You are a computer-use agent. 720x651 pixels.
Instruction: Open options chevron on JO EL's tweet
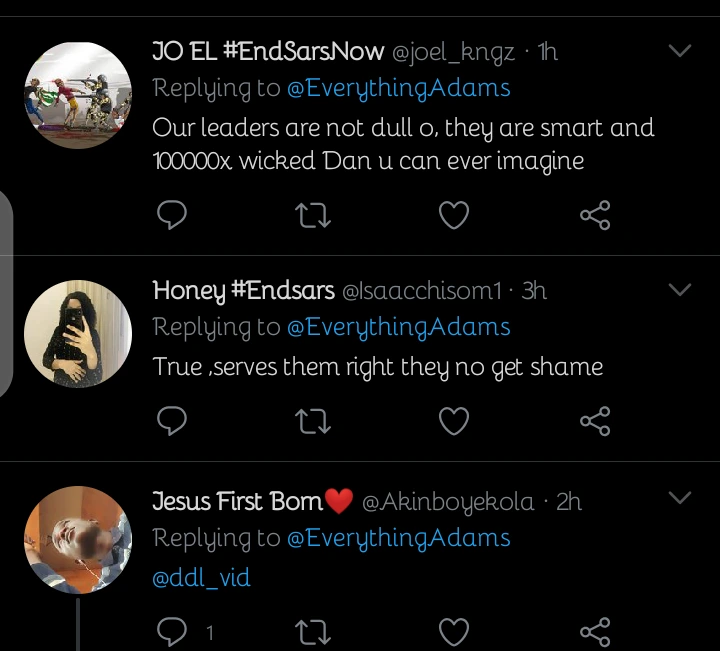(x=679, y=51)
